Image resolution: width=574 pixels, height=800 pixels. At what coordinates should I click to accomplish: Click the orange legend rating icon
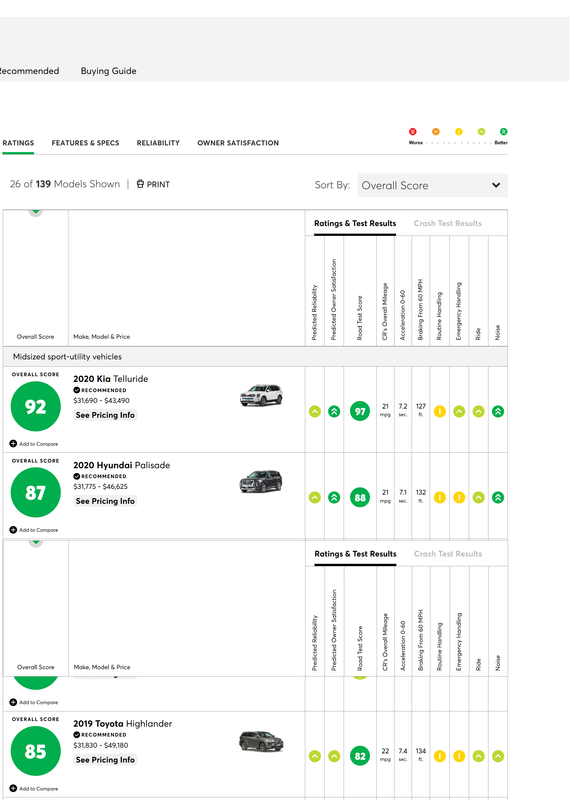(436, 132)
